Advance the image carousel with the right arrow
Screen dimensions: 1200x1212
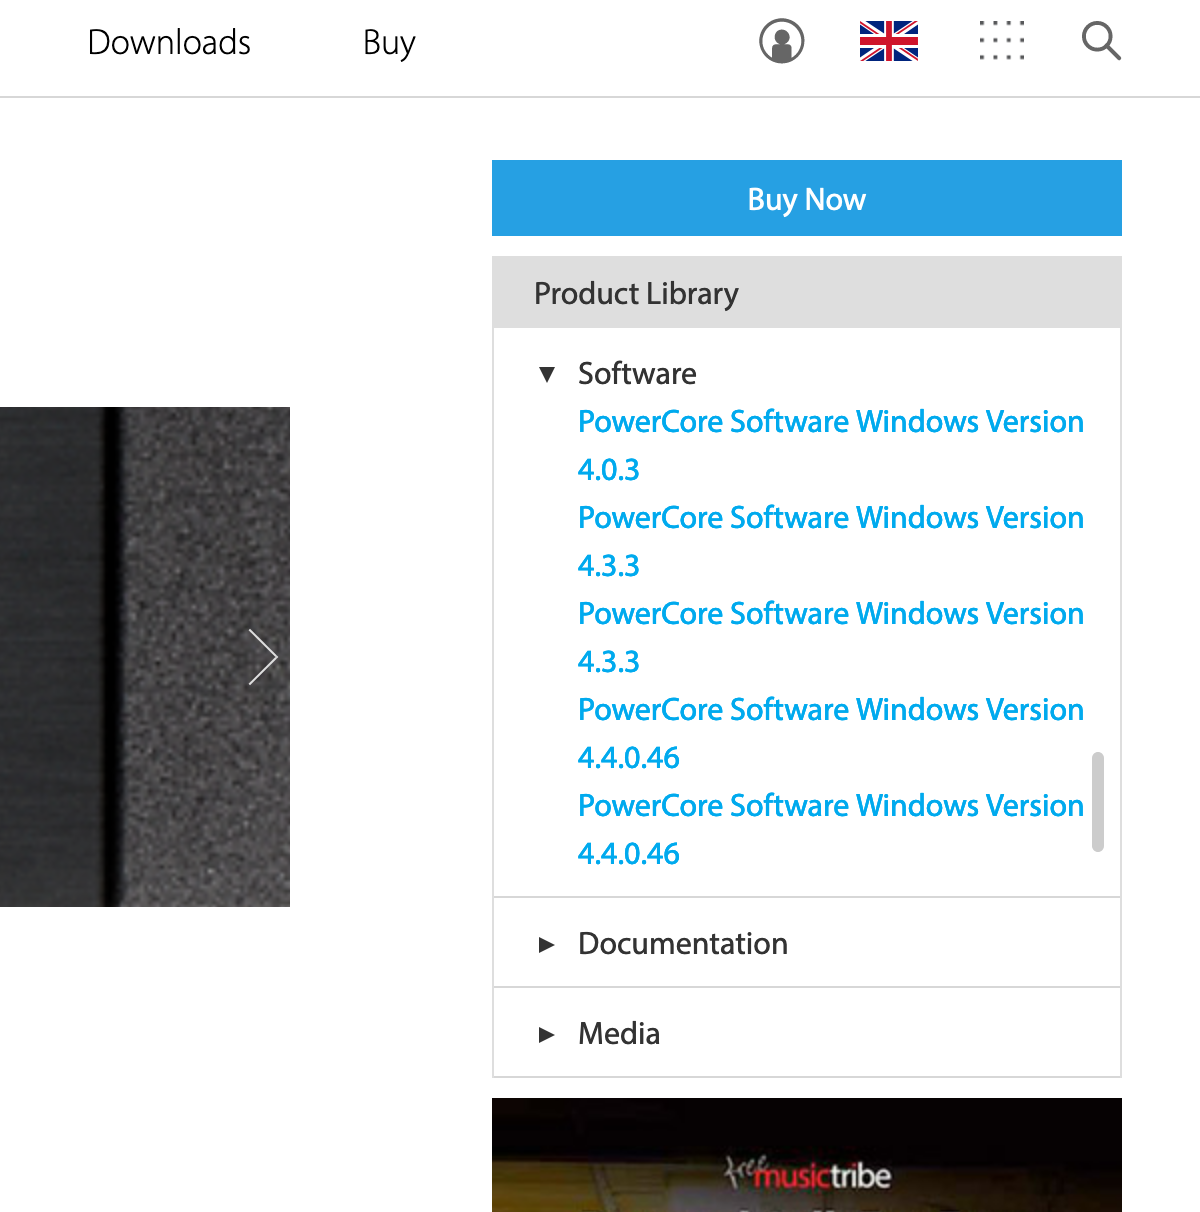[x=263, y=657]
